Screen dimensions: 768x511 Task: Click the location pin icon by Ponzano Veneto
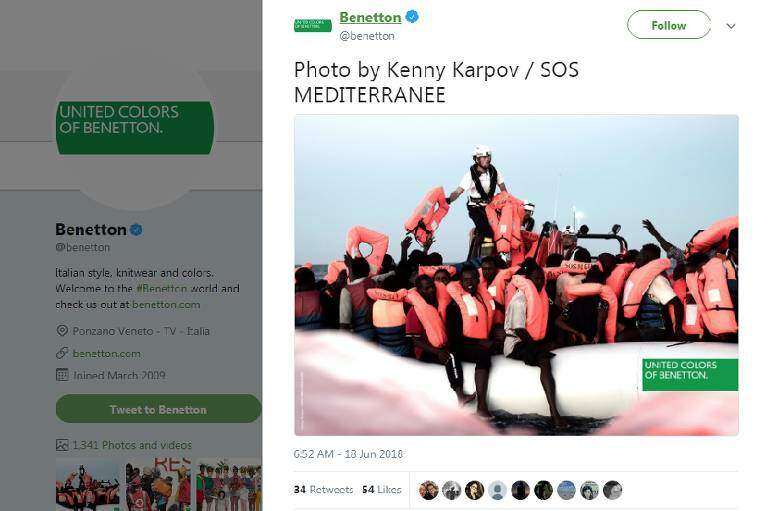coord(62,331)
